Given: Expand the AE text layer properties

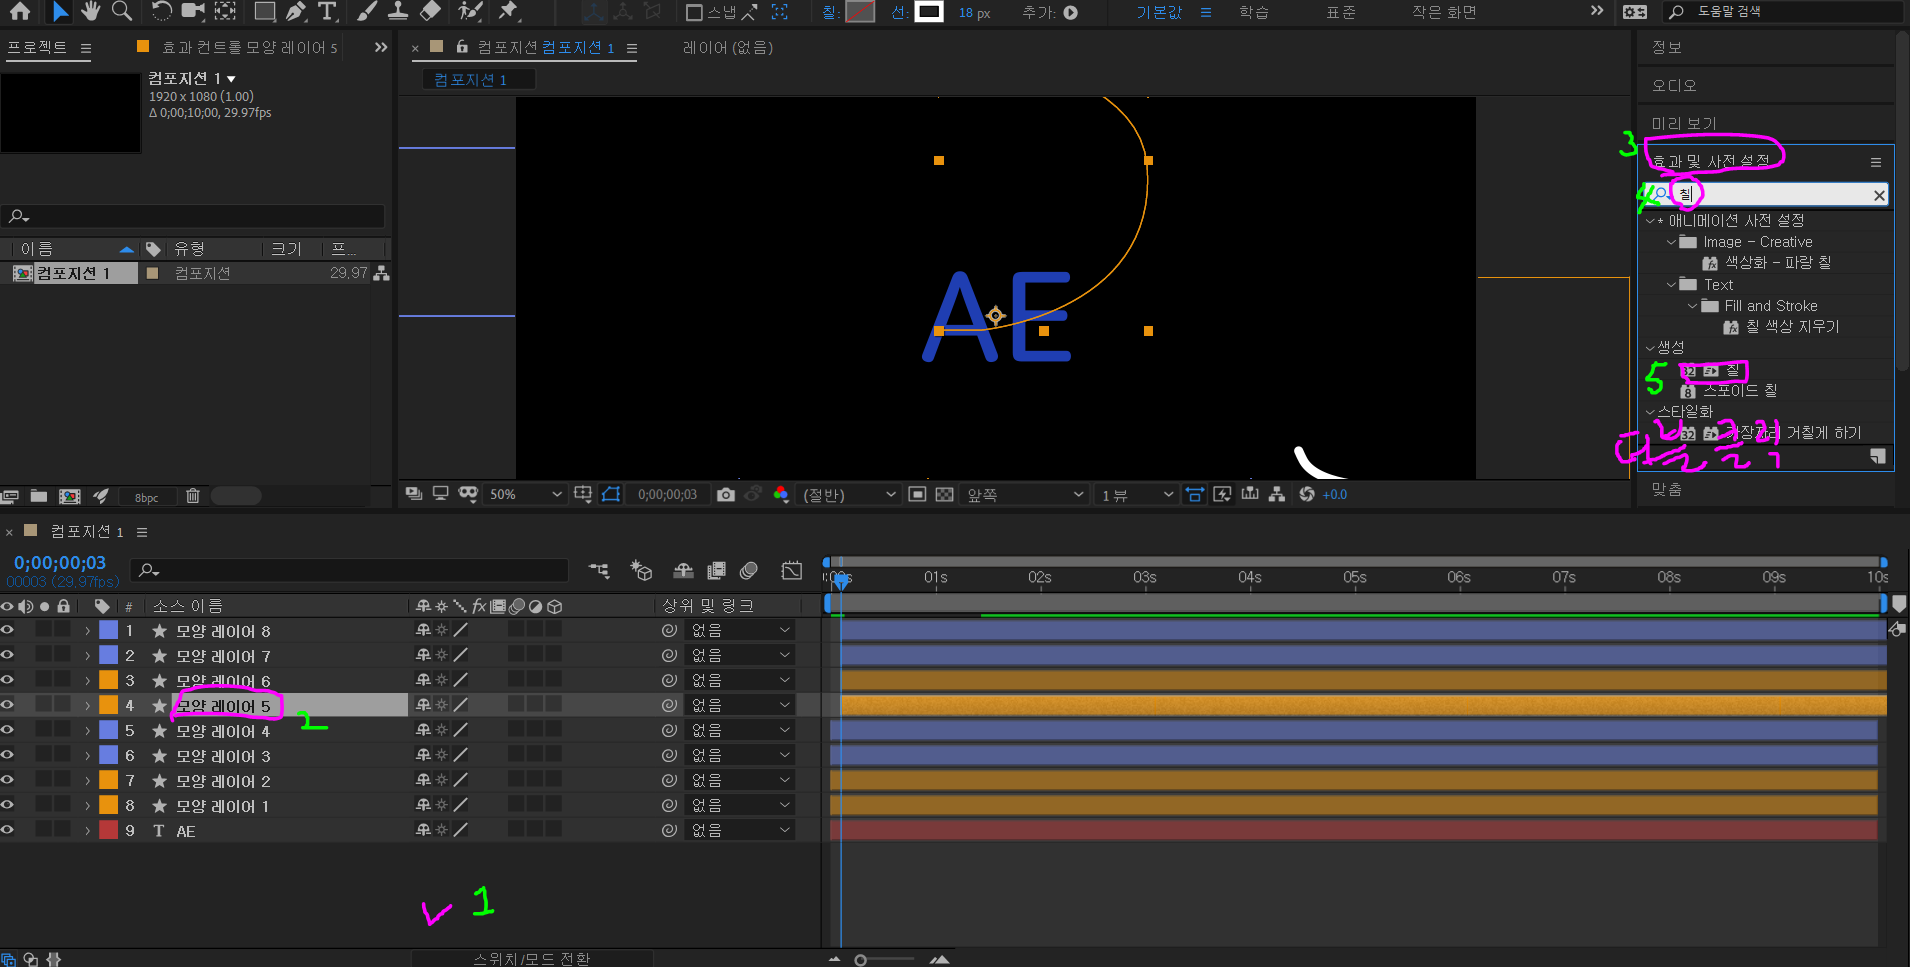Looking at the screenshot, I should 88,831.
